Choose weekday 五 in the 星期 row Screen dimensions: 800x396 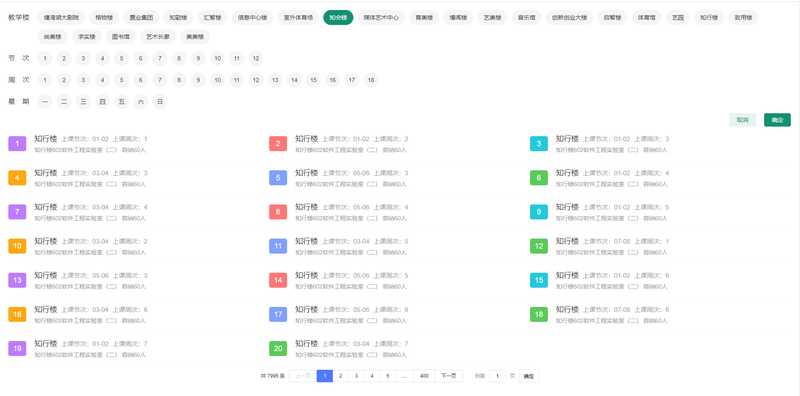[x=121, y=102]
